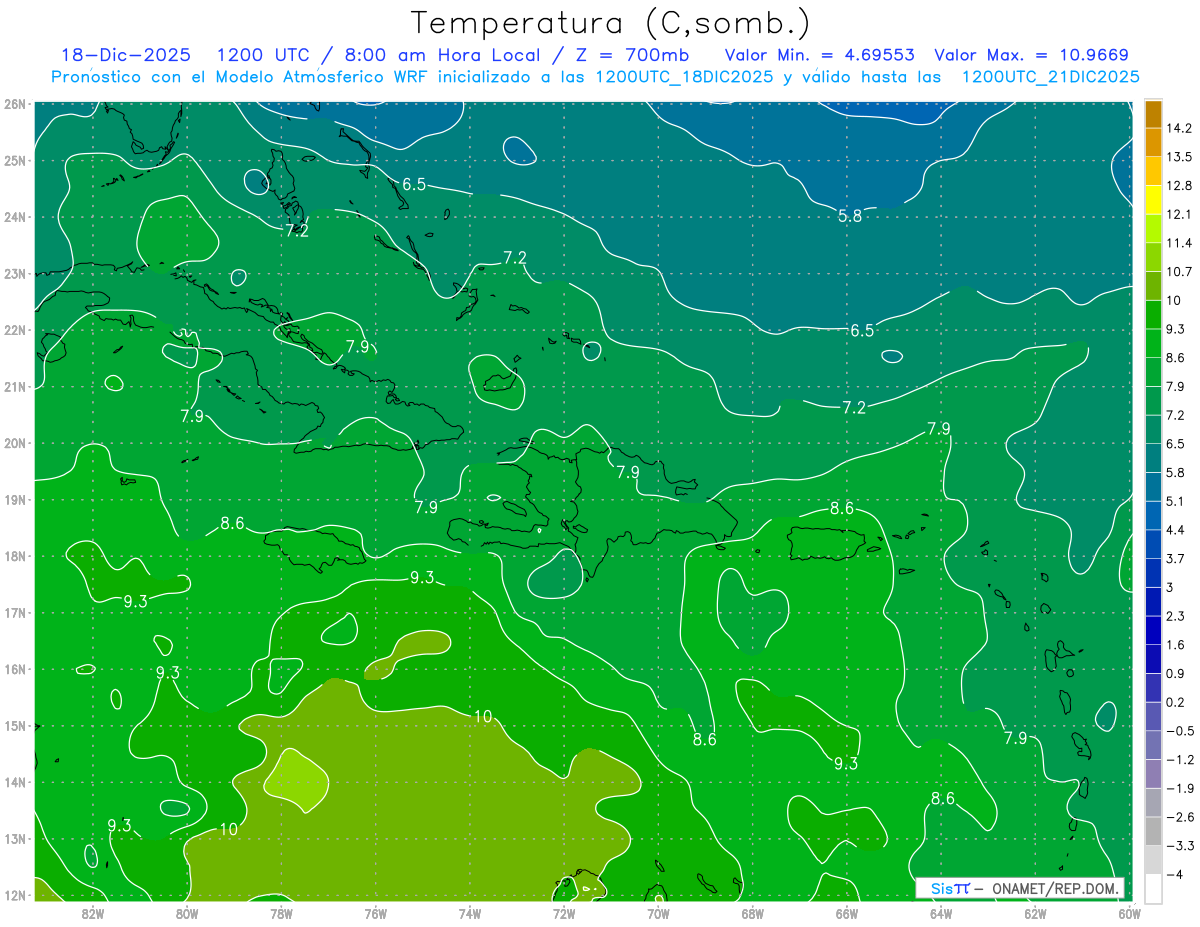Click the '18-Dic-2025' date text

[x=125, y=55]
